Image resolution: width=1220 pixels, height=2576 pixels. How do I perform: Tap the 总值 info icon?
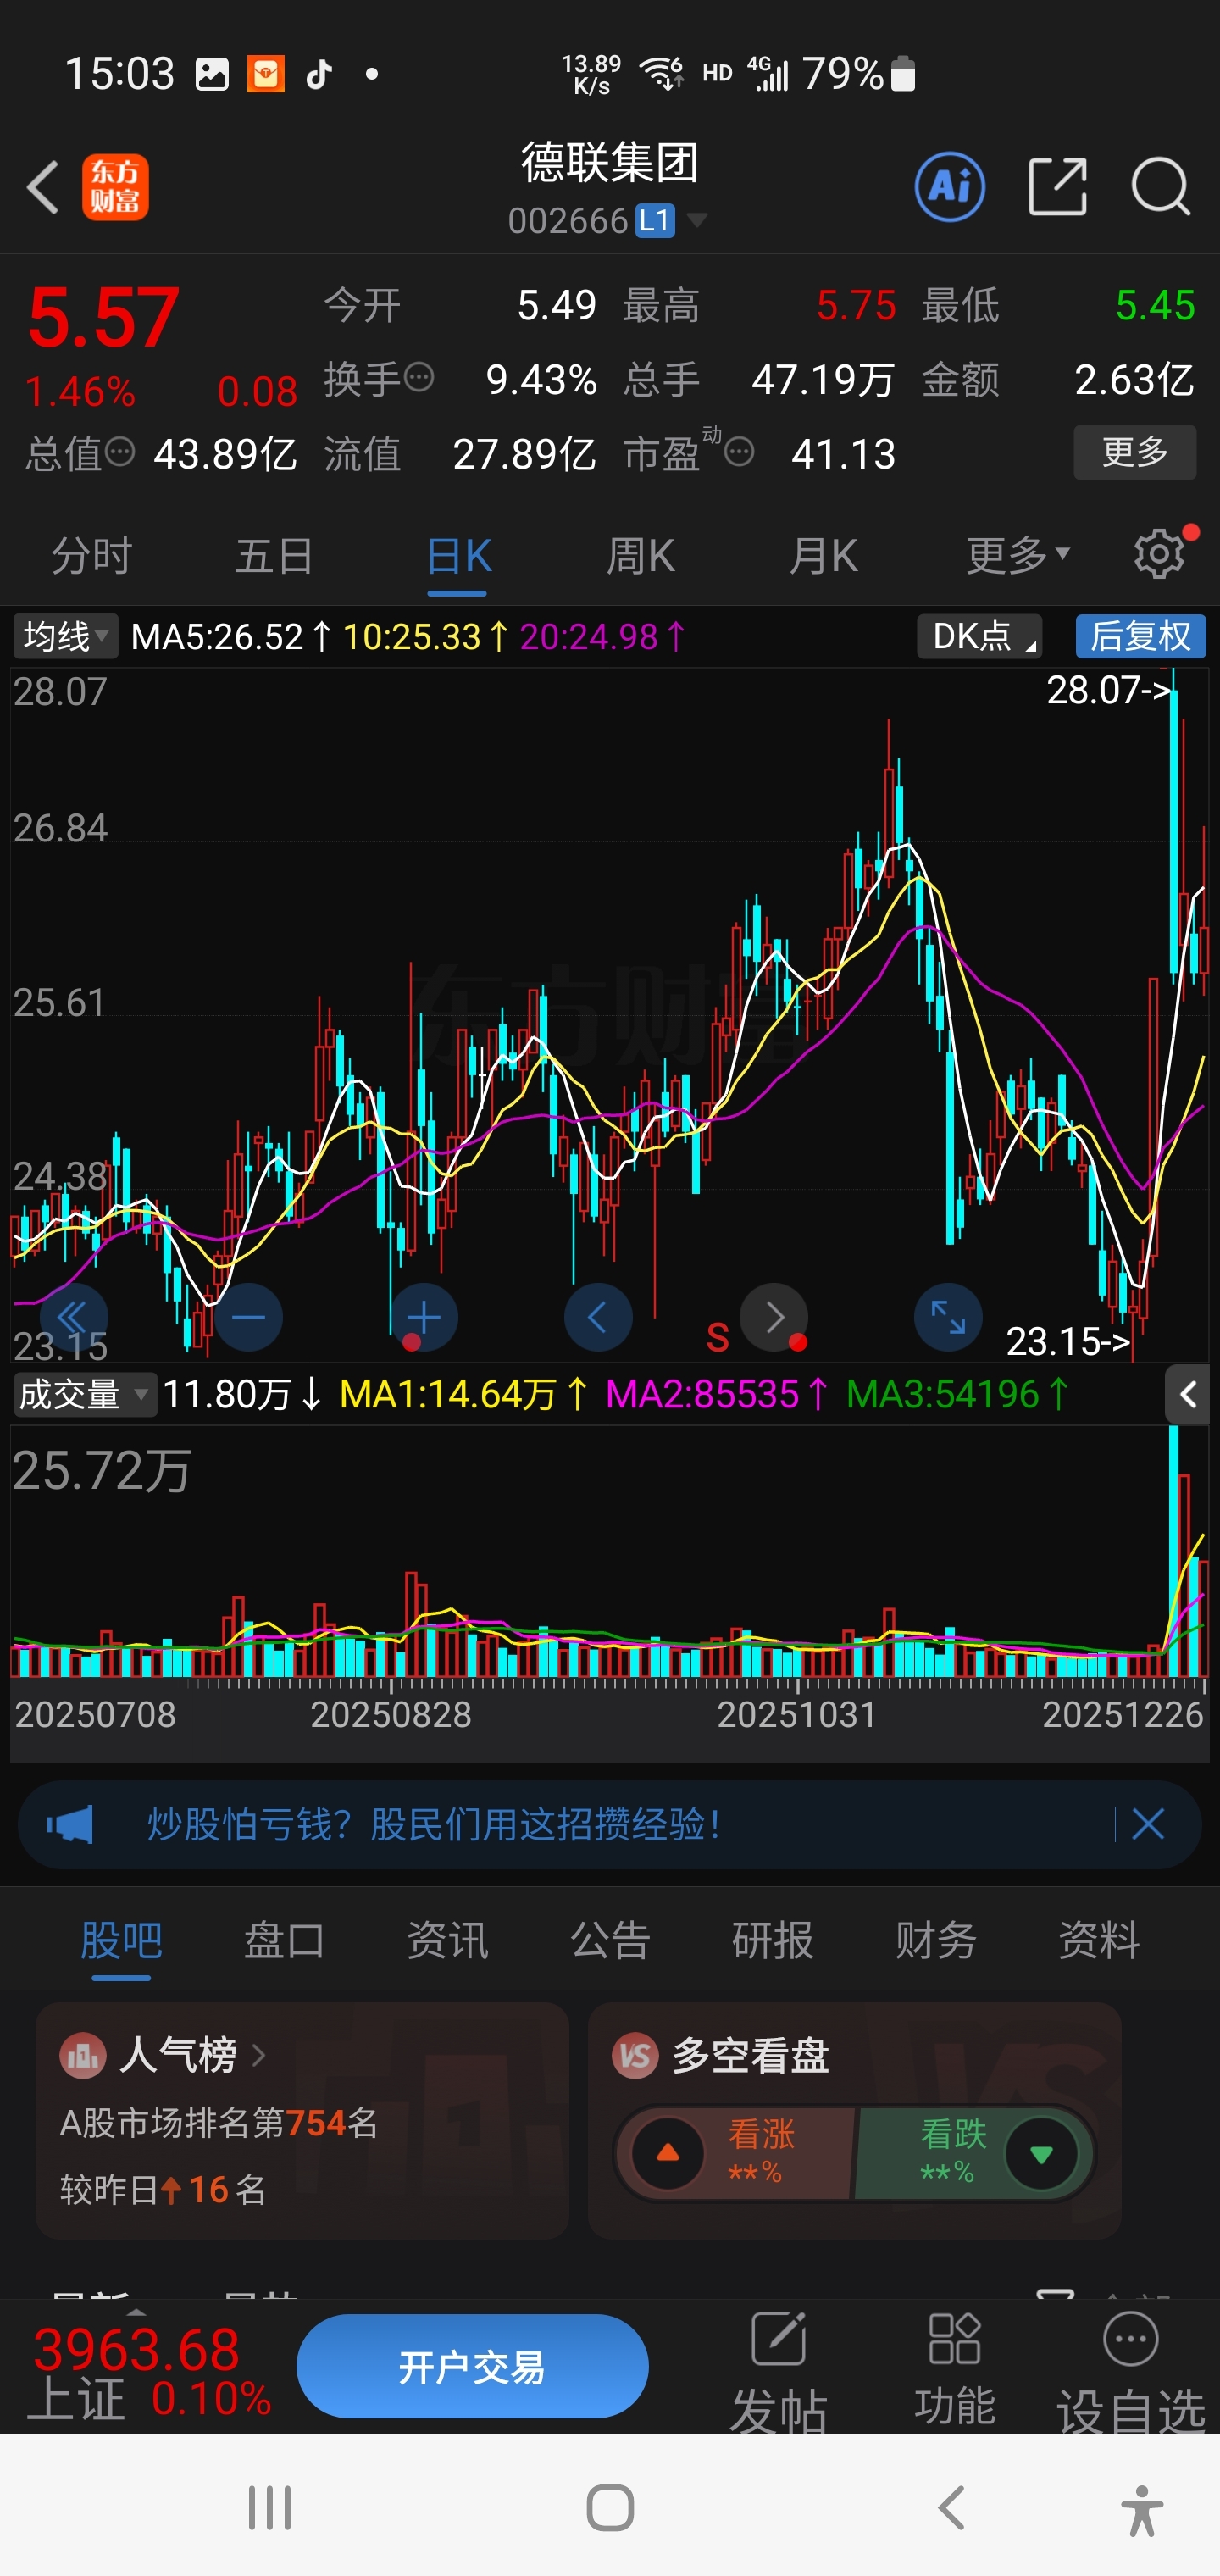point(120,452)
